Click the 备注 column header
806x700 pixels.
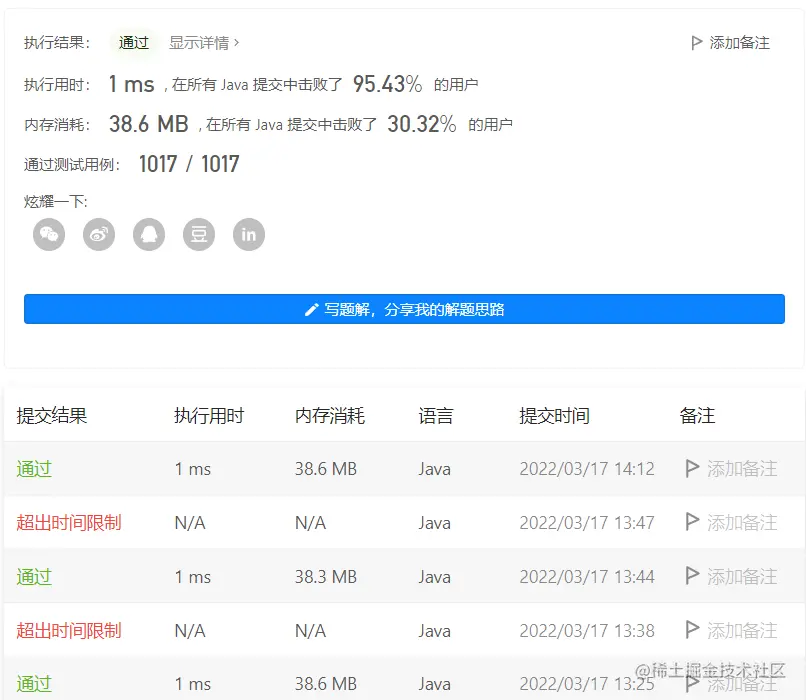(697, 416)
